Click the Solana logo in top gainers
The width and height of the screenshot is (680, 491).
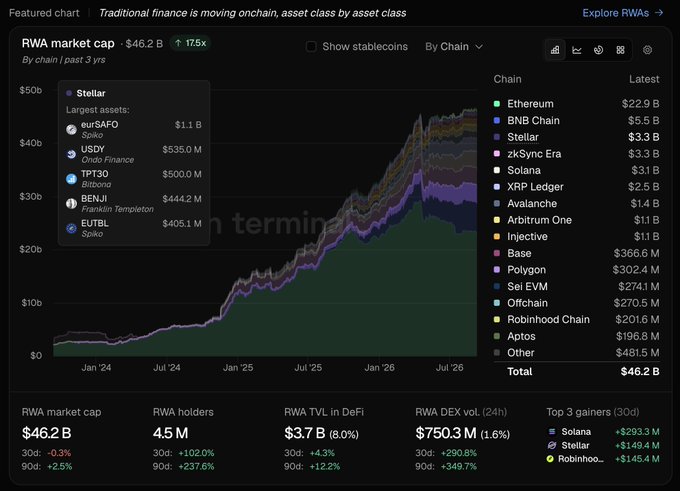point(552,432)
